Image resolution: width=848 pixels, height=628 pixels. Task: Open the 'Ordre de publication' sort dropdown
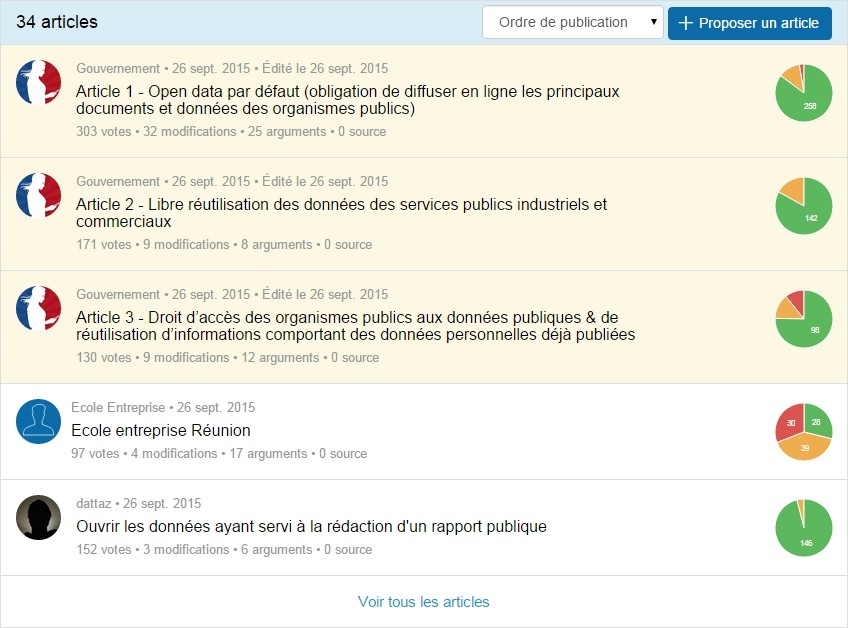[572, 23]
